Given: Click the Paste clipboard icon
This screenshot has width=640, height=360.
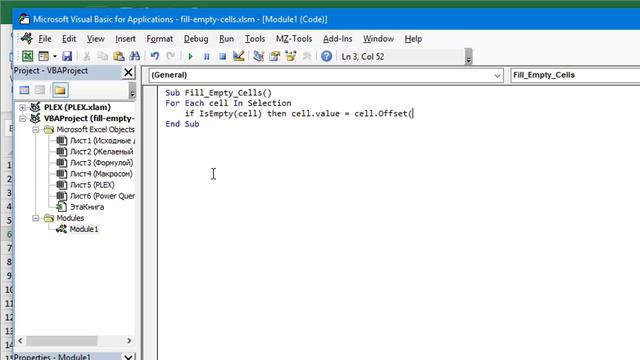Looking at the screenshot, I should 119,56.
